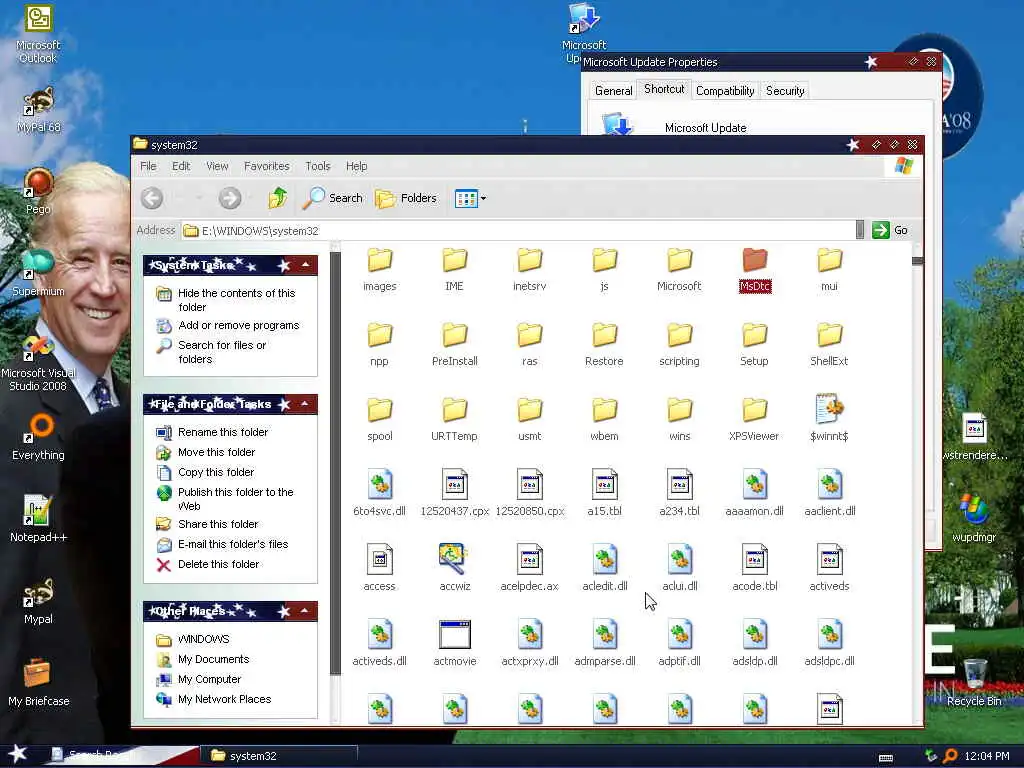The height and width of the screenshot is (768, 1024).
Task: Open the Recycle Bin desktop icon
Action: (974, 682)
